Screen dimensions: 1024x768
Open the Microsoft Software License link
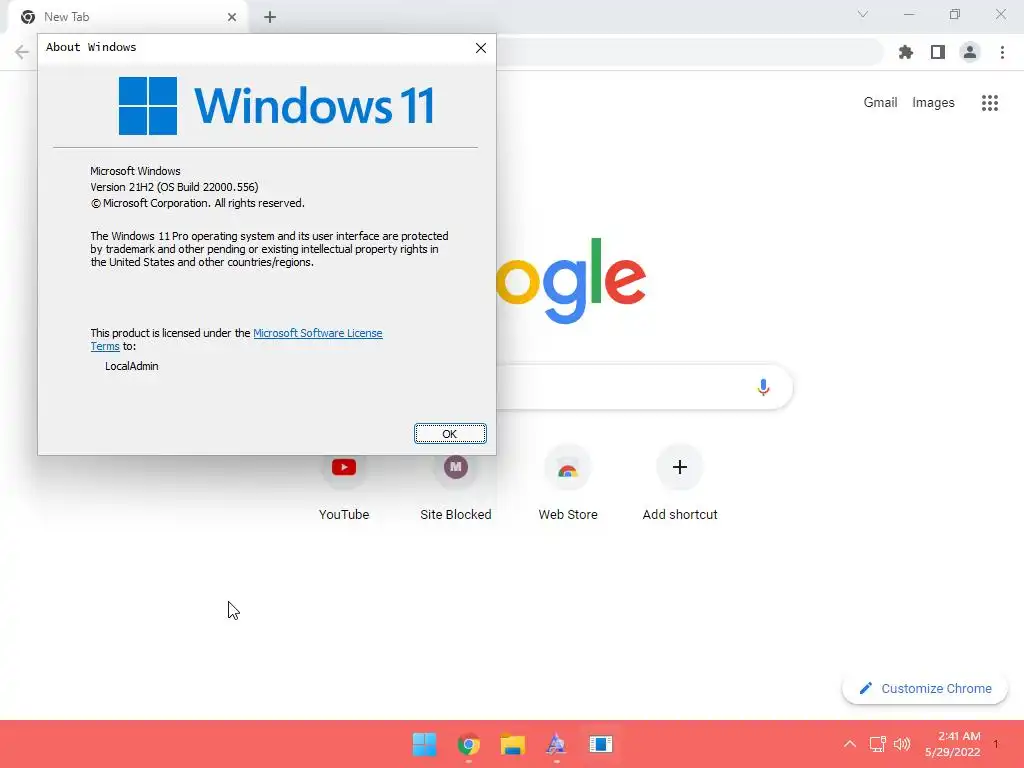click(317, 333)
